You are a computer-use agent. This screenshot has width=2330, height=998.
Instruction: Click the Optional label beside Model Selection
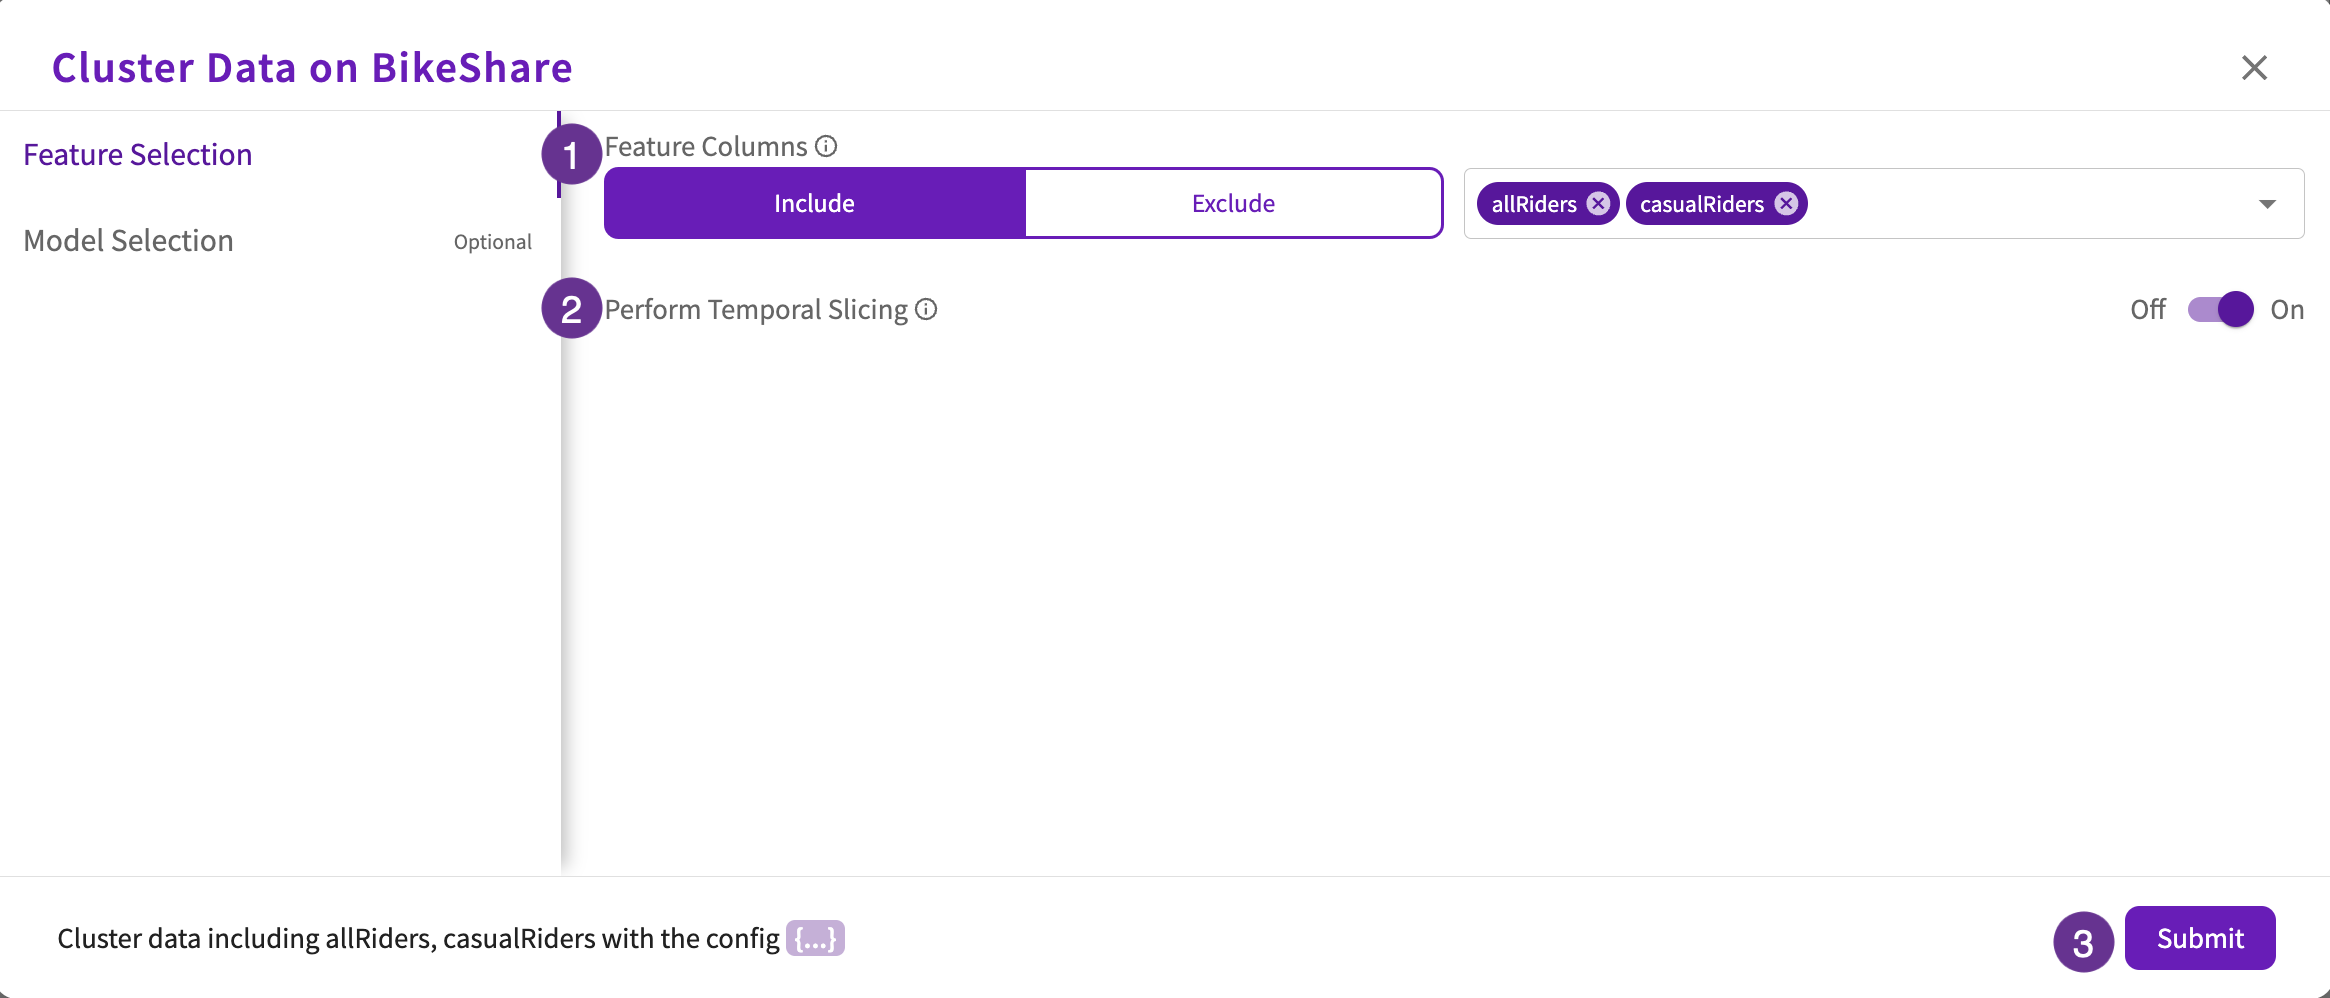tap(492, 242)
